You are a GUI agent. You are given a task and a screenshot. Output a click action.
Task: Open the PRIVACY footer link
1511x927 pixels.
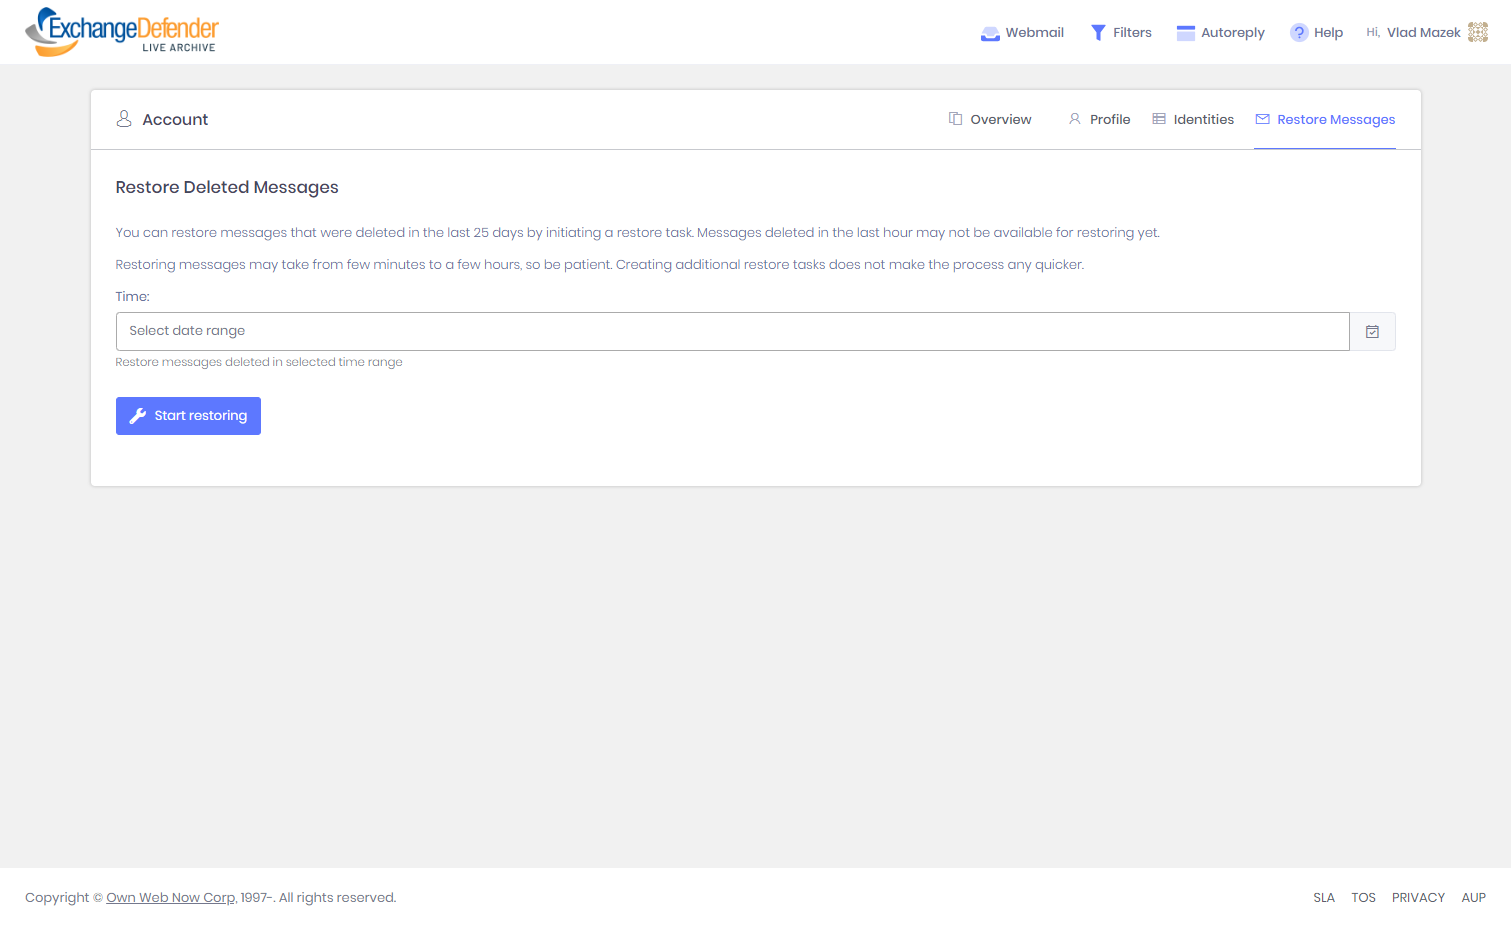click(x=1418, y=898)
